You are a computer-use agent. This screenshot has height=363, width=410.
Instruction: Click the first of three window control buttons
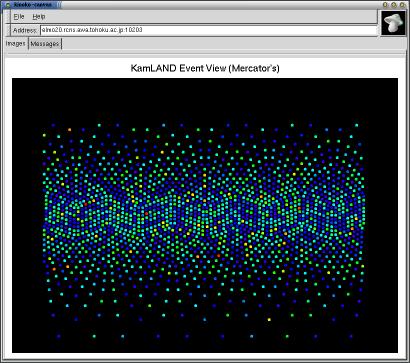pyautogui.click(x=386, y=5)
